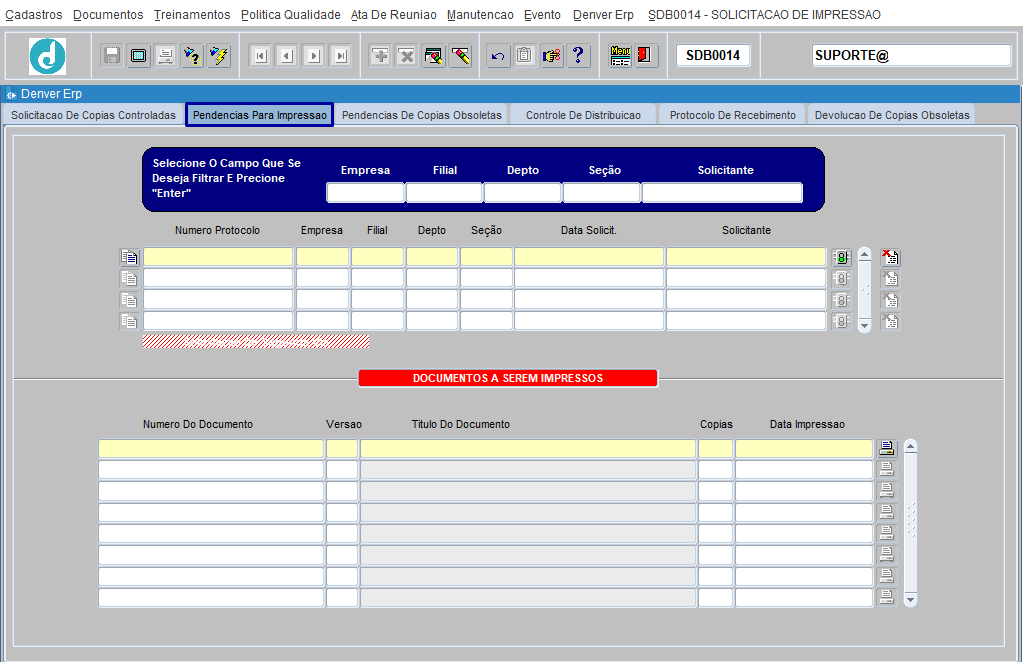Go to the last record
The image size is (1023, 662).
(x=341, y=56)
